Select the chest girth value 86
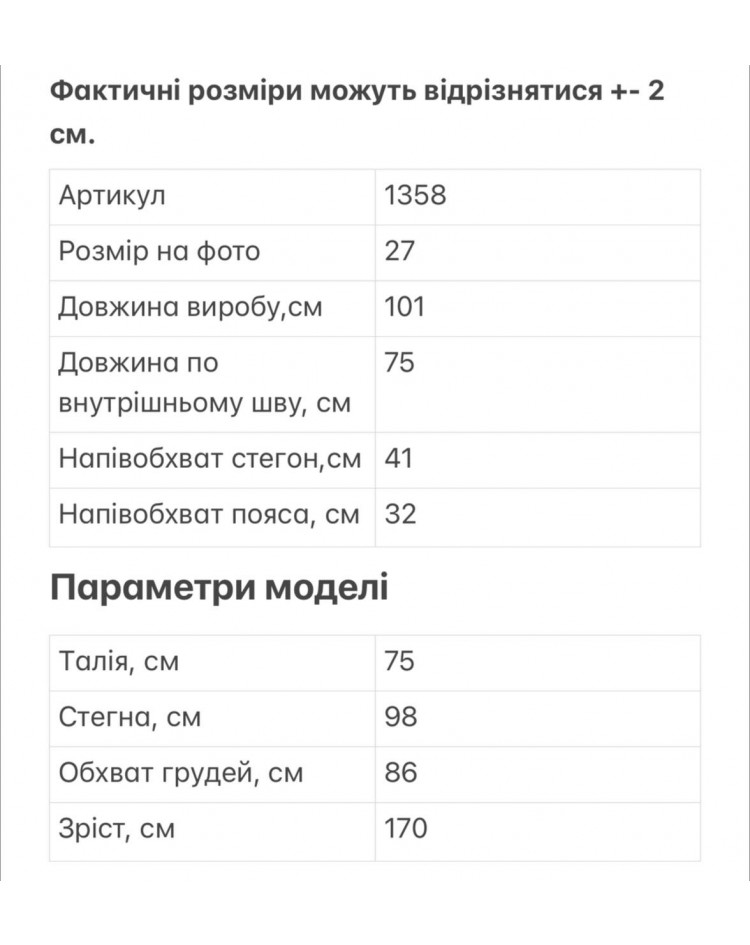The height and width of the screenshot is (945, 750). [x=401, y=773]
